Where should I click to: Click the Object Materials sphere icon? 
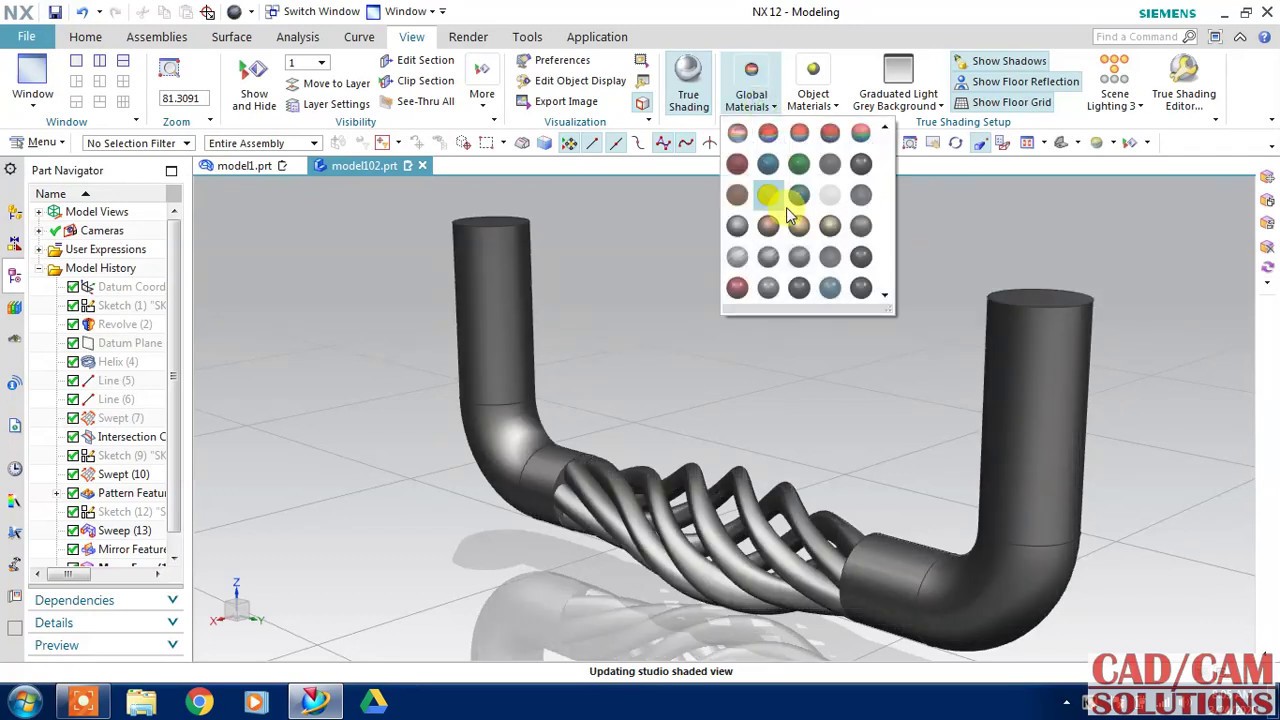click(813, 69)
